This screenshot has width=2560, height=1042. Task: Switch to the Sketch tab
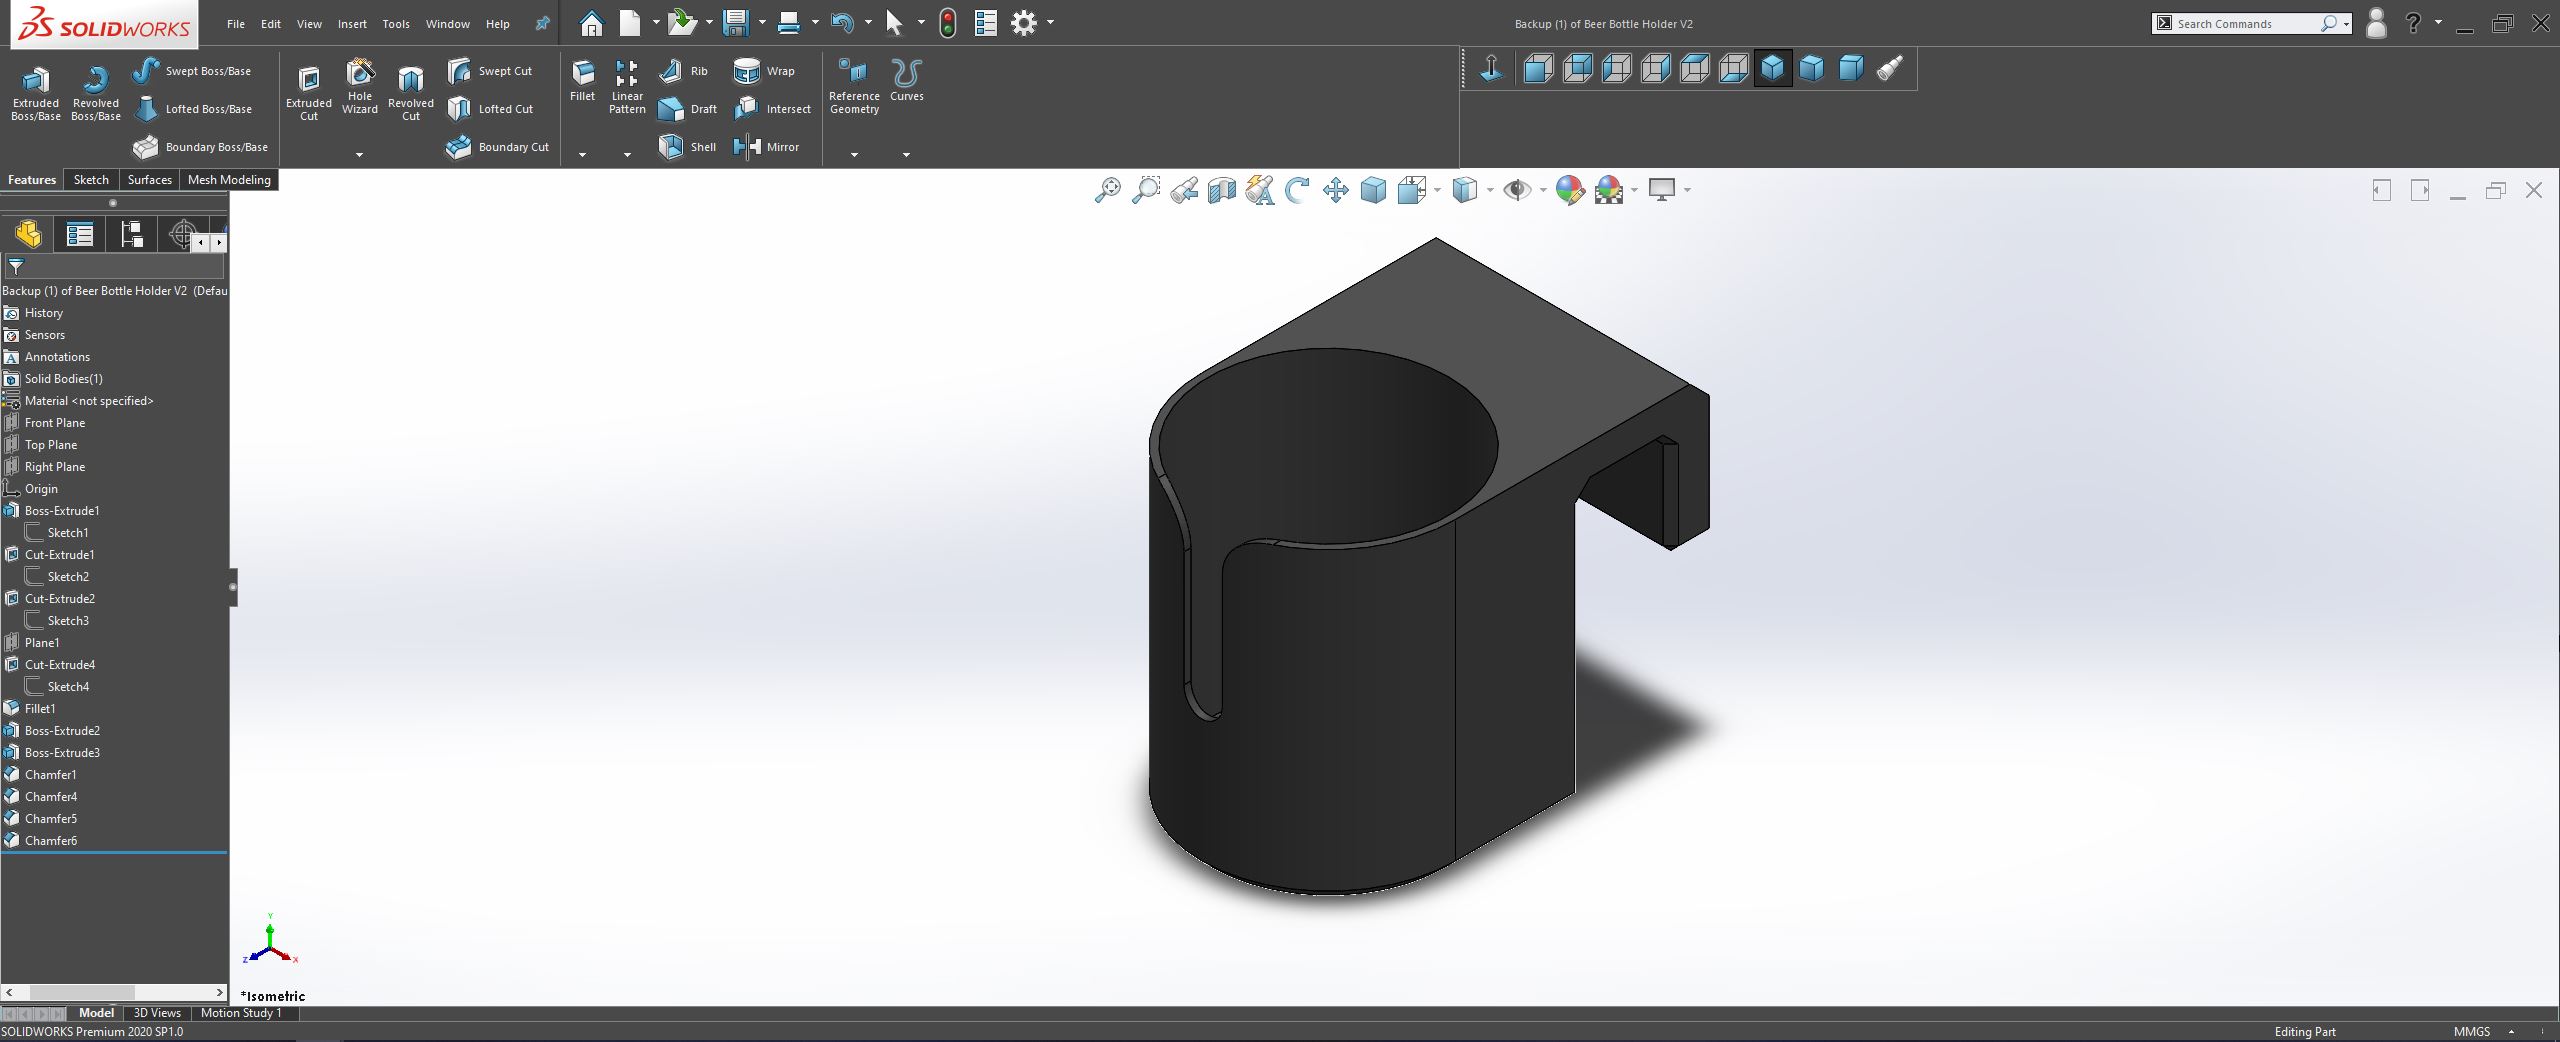pos(90,180)
